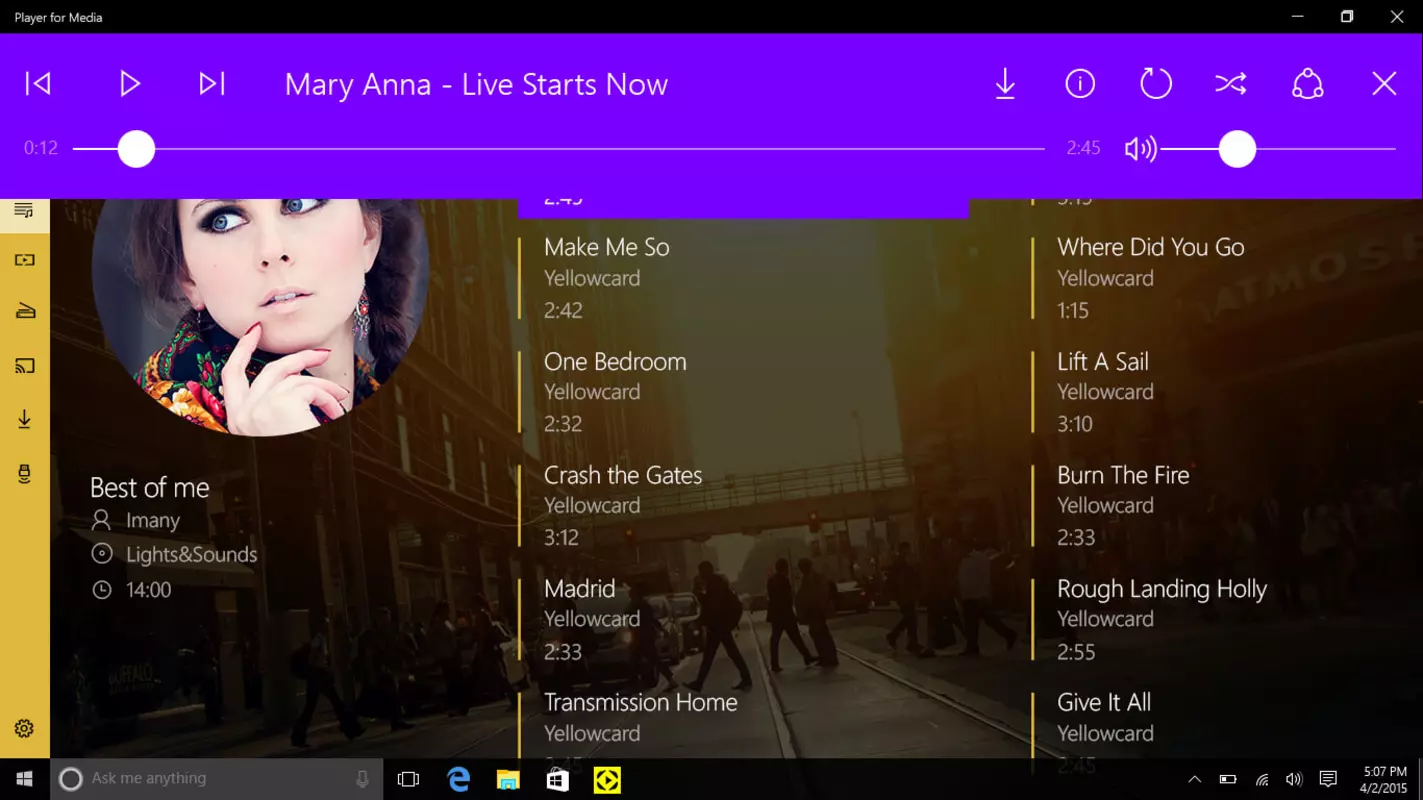The image size is (1423, 800).
Task: Open Task View on the taskbar
Action: 408,779
